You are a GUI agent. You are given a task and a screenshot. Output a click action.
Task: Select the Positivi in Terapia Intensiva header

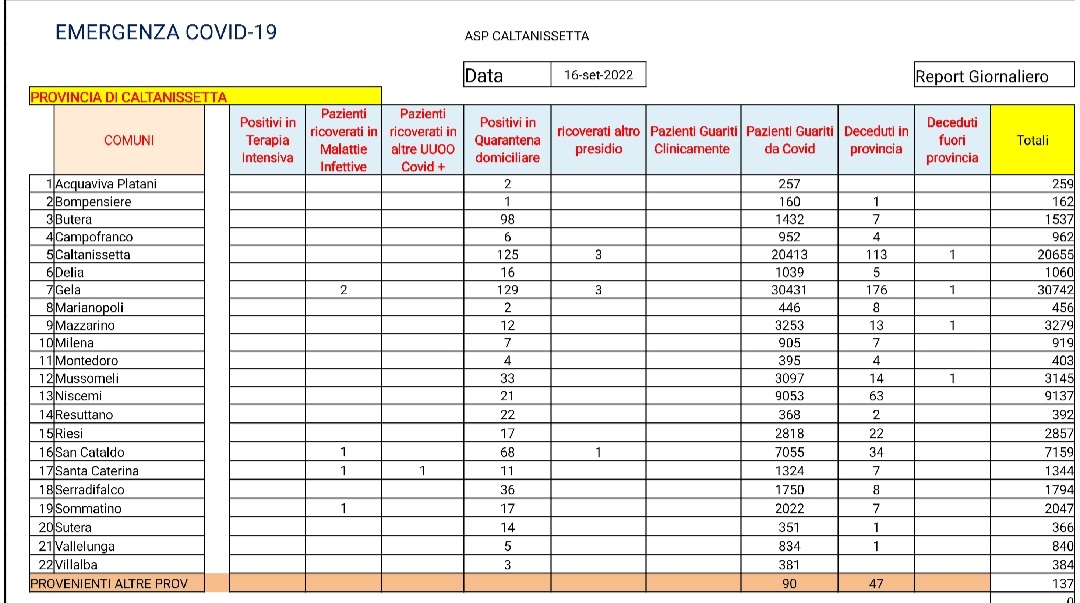point(267,140)
